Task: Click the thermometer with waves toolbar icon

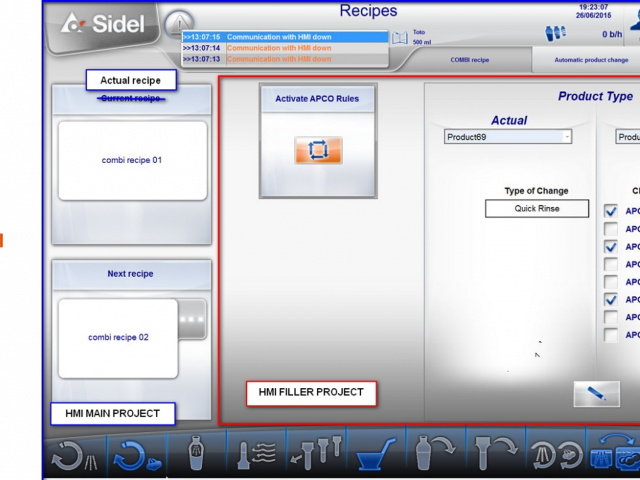Action: (x=256, y=455)
